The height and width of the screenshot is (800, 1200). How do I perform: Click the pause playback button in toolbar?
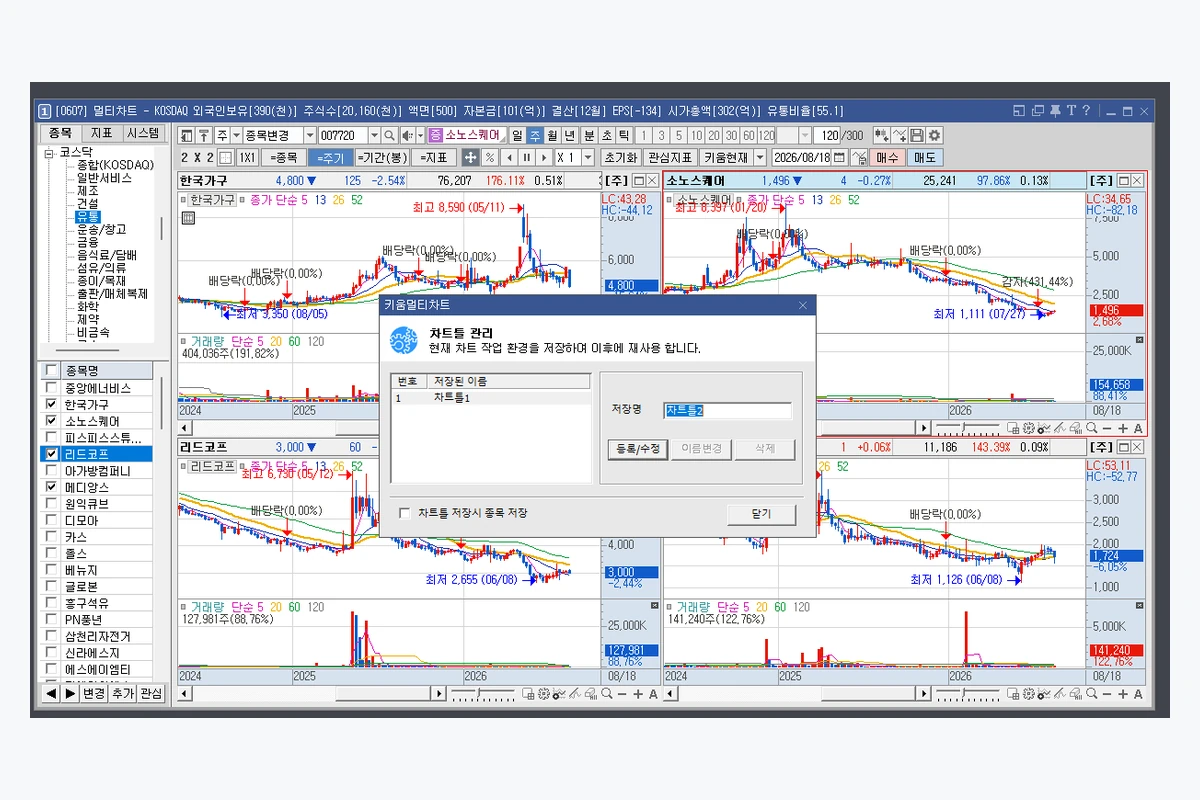[x=527, y=157]
